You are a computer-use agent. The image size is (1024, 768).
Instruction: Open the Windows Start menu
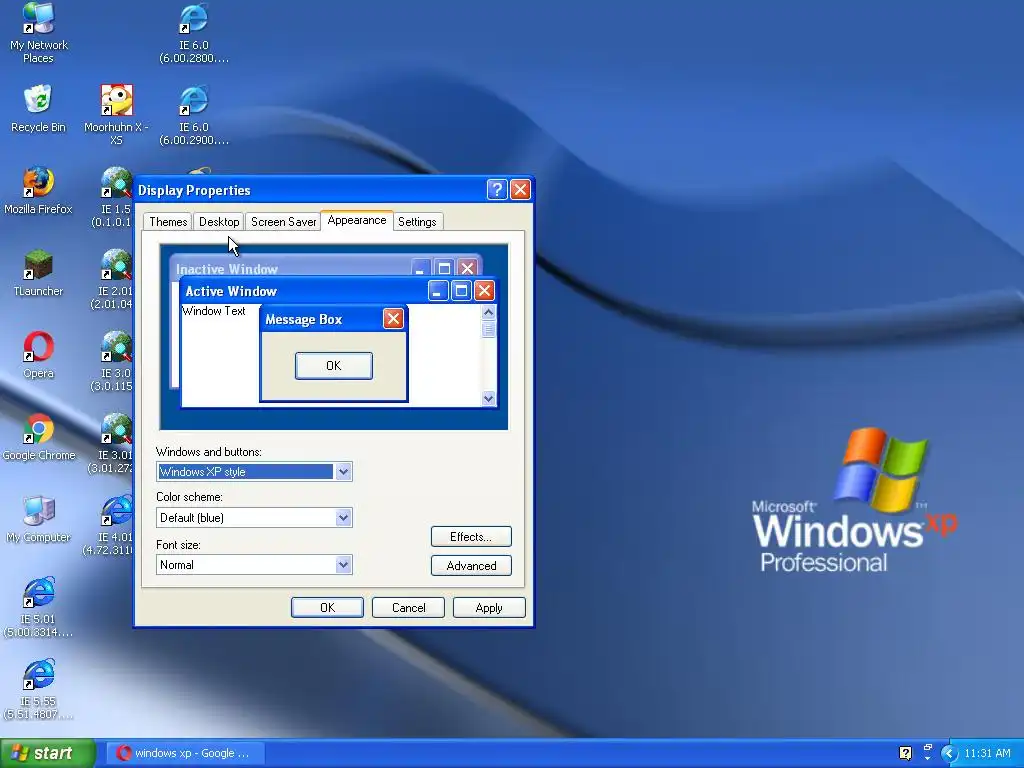click(47, 753)
